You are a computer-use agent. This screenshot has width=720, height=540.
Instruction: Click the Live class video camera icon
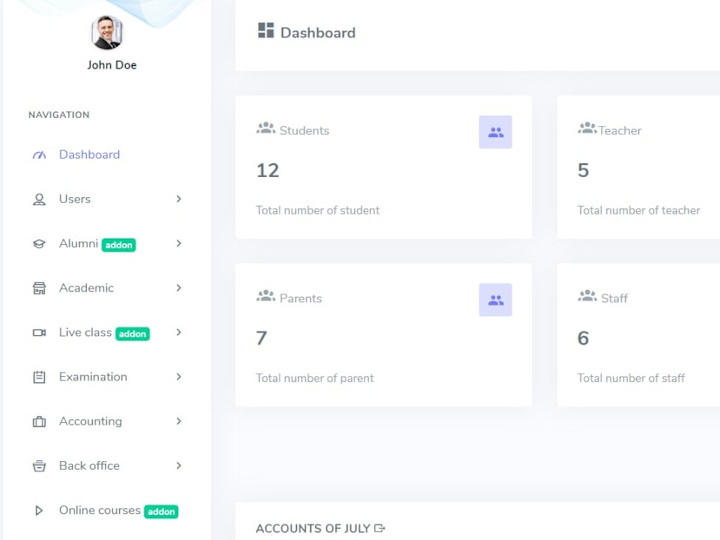(x=39, y=332)
